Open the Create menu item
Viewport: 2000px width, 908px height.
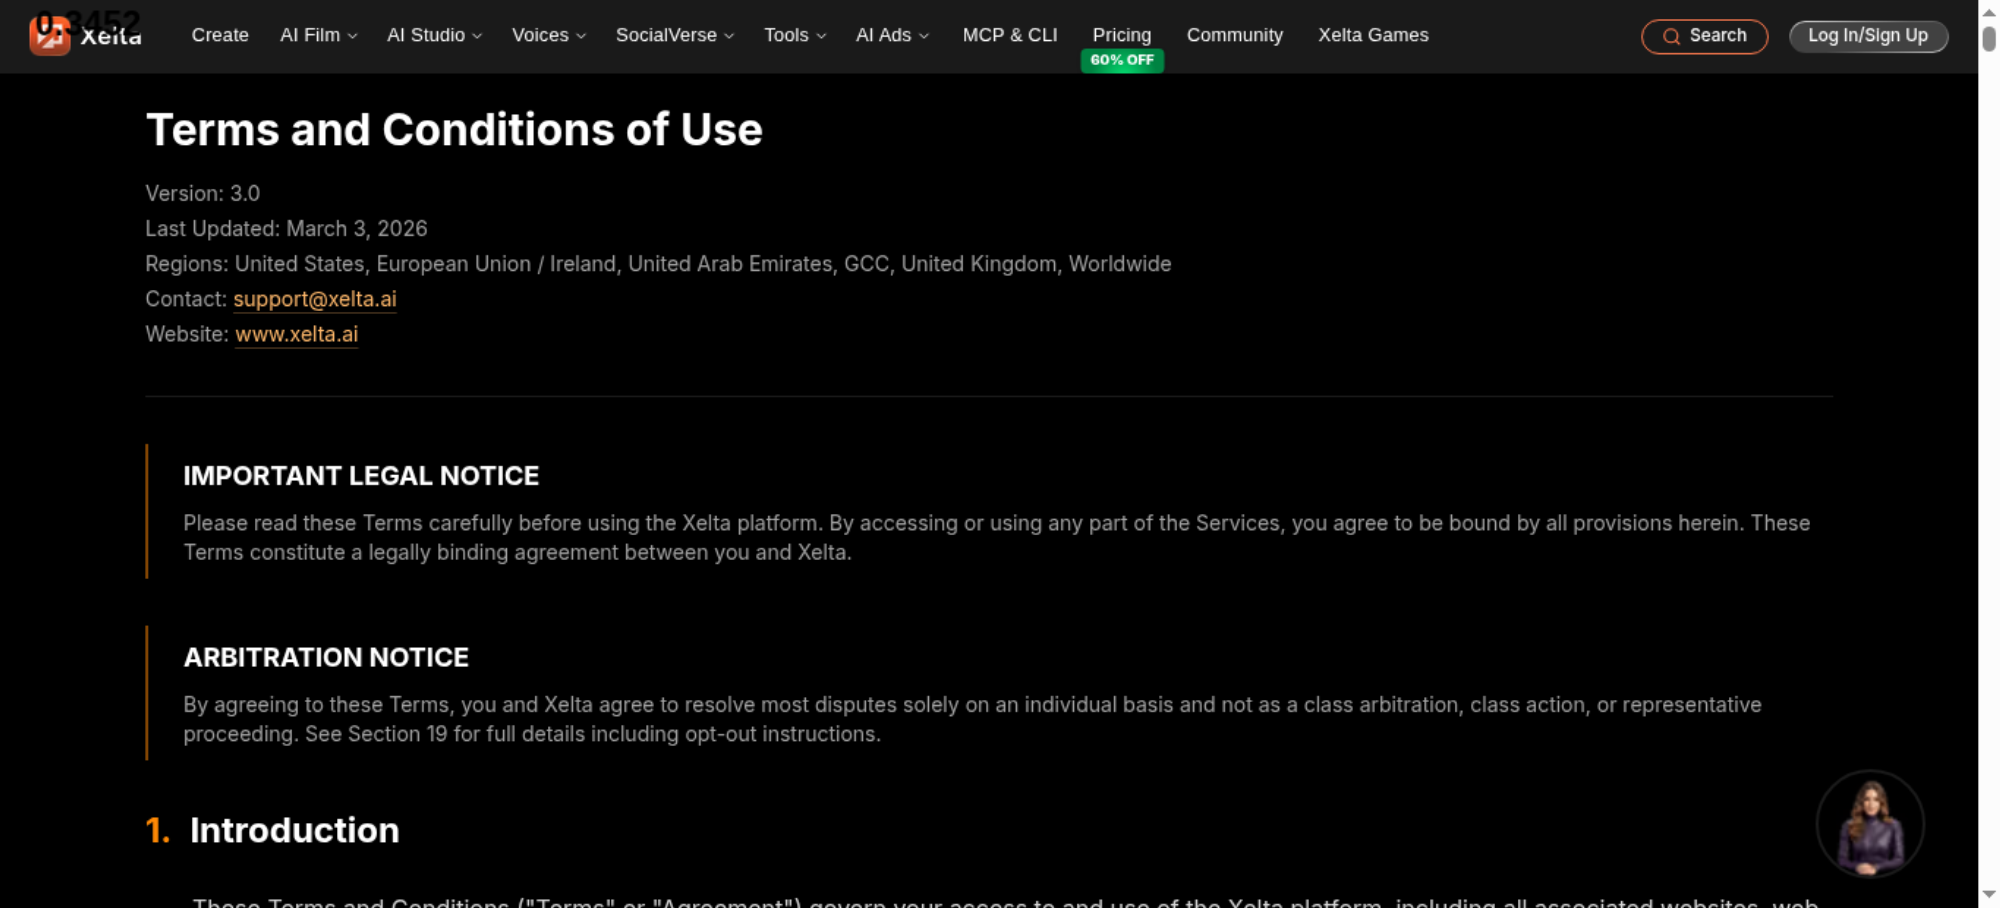point(220,35)
